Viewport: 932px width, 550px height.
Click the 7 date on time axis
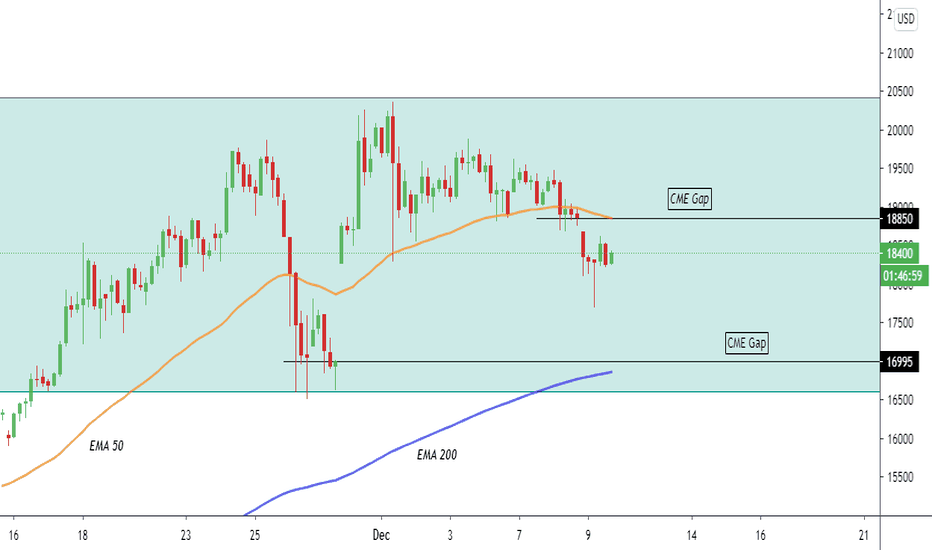[x=519, y=535]
